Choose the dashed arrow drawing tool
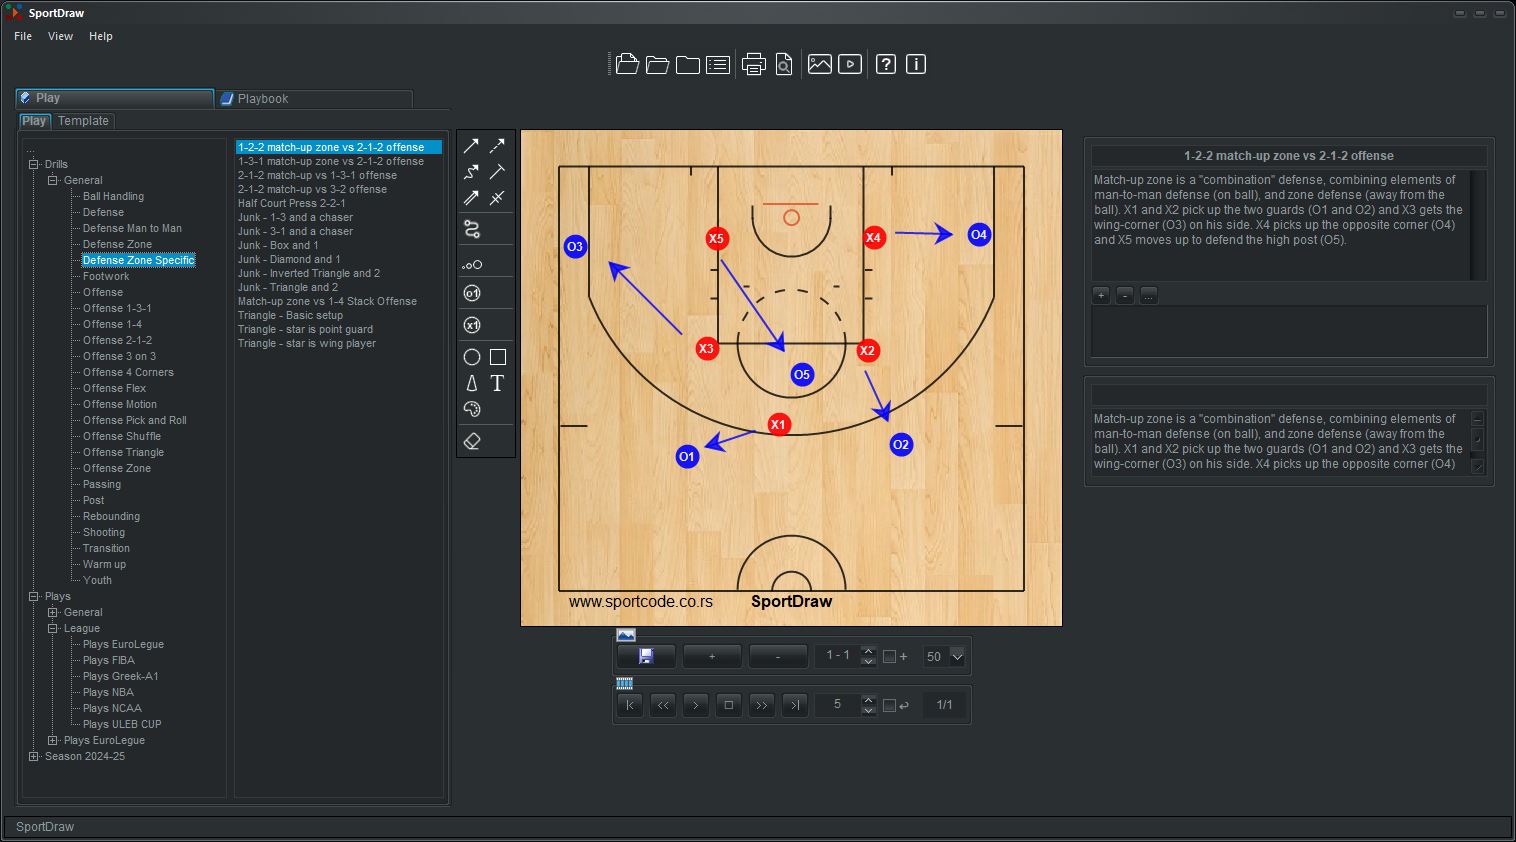The height and width of the screenshot is (842, 1516). coord(497,146)
